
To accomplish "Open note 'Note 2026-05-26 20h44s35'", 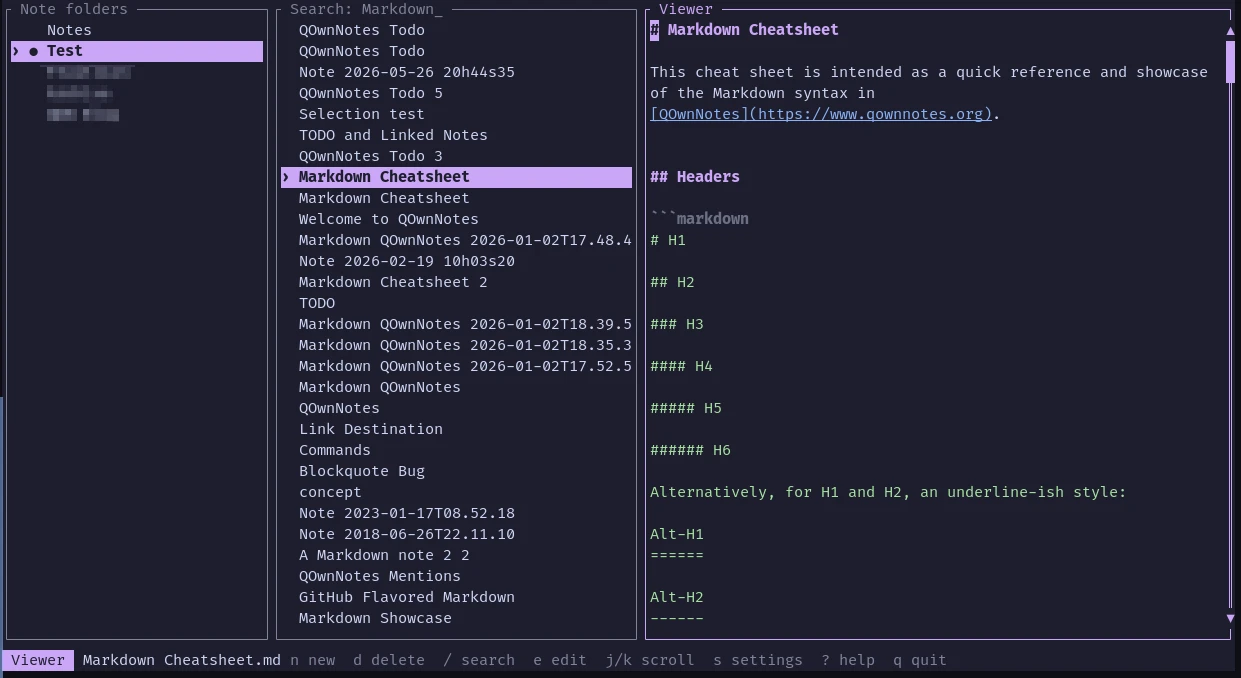I will coord(407,72).
